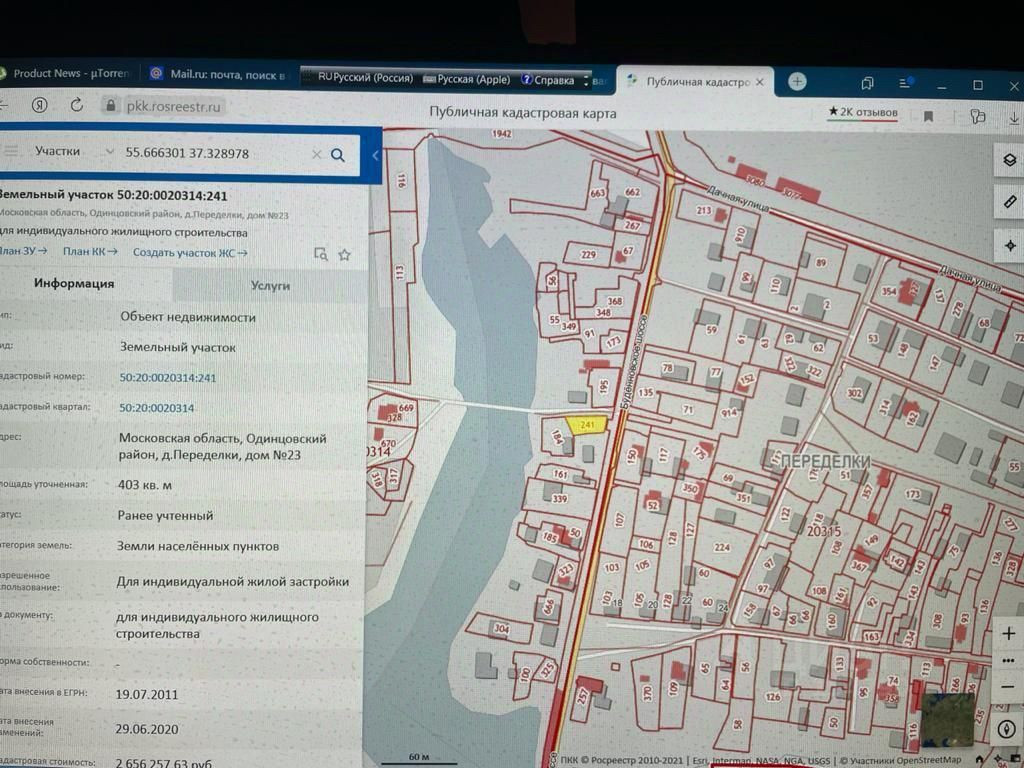Switch to Mail.ru browser tab
This screenshot has height=768, width=1024.
pos(219,74)
